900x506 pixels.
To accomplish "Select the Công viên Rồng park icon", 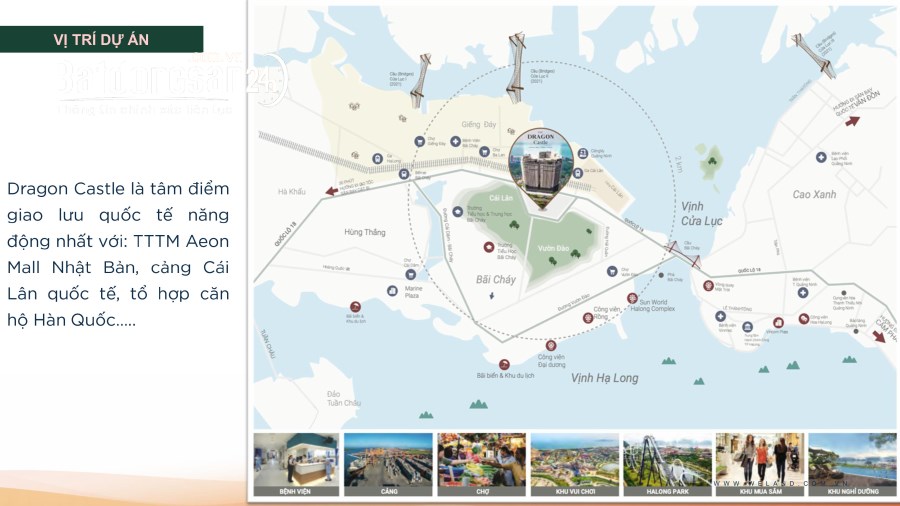I will [587, 318].
